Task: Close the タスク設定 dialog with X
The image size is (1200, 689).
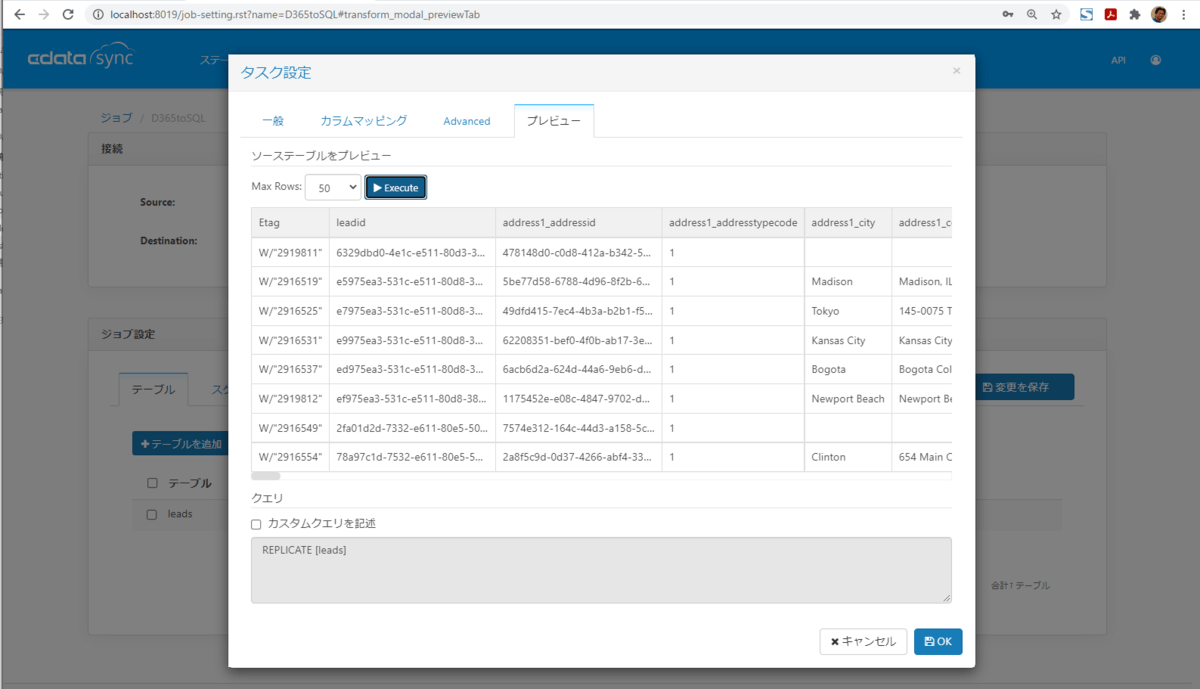Action: (956, 71)
